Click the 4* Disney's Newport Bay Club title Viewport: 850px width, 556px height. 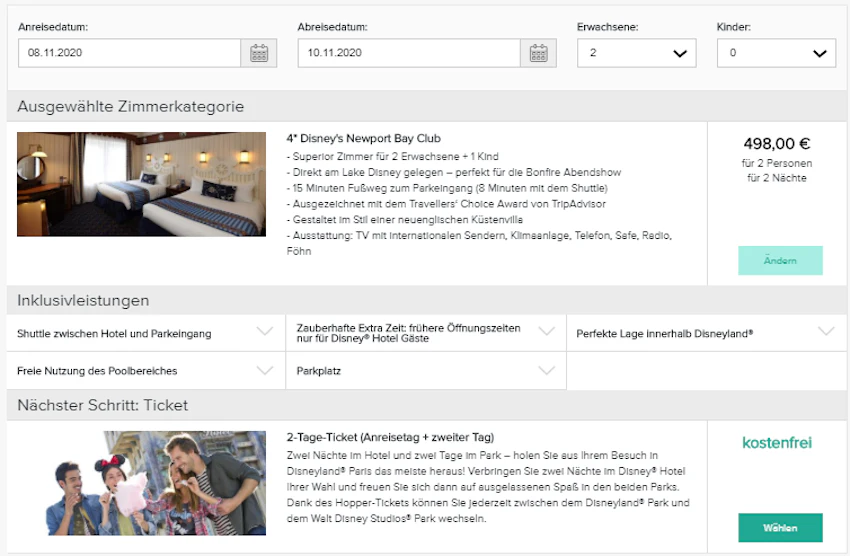[x=364, y=139]
